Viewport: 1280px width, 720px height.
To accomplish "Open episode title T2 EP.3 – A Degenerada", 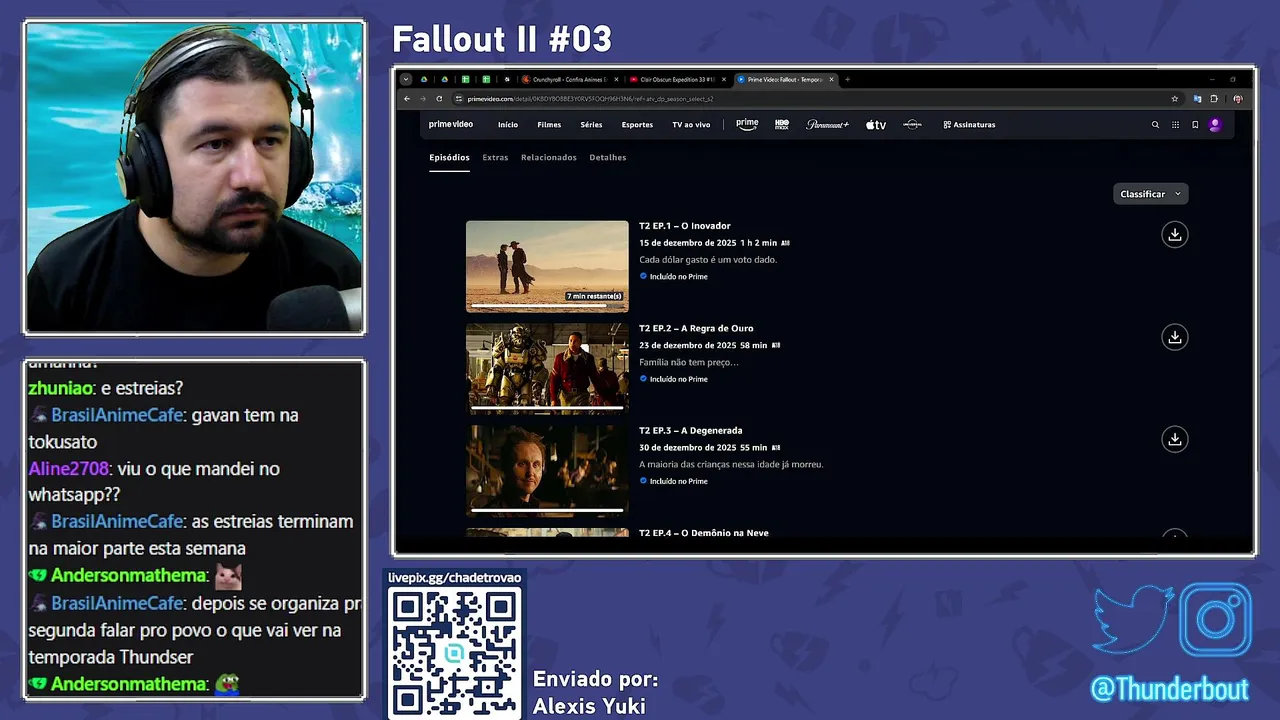I will coord(691,431).
